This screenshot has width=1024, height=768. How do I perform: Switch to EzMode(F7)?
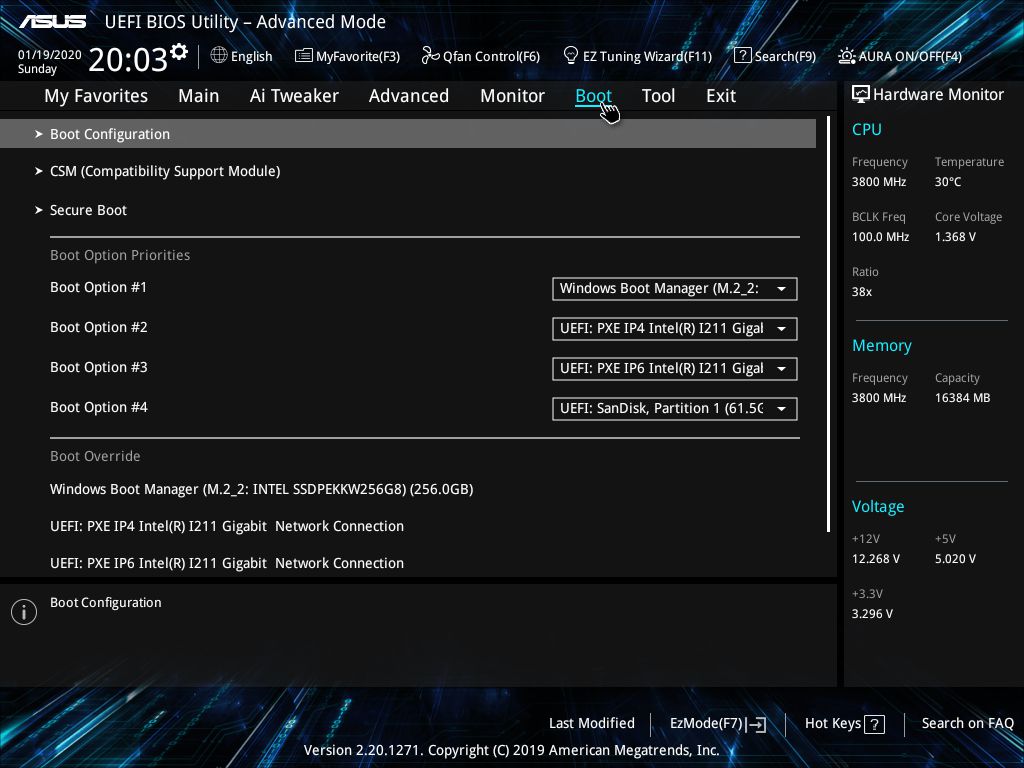pos(718,724)
